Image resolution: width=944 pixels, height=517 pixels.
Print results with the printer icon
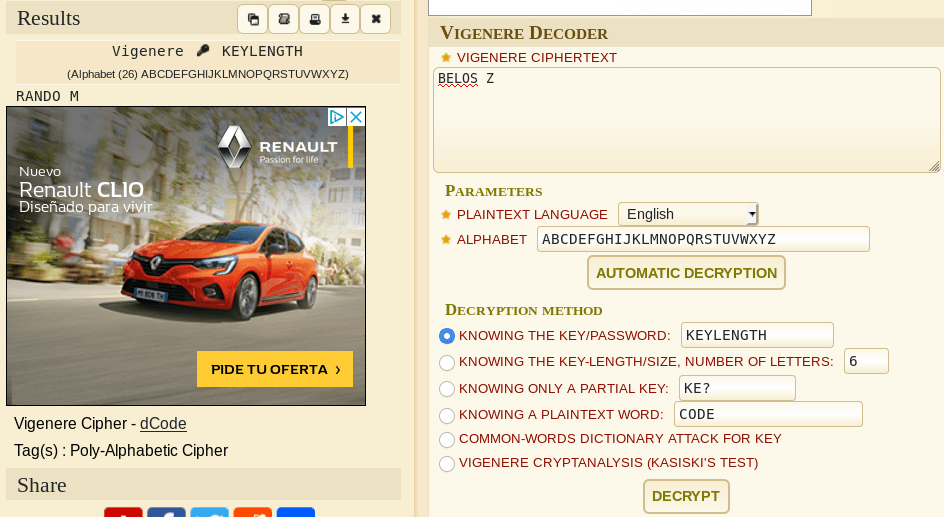pos(314,19)
